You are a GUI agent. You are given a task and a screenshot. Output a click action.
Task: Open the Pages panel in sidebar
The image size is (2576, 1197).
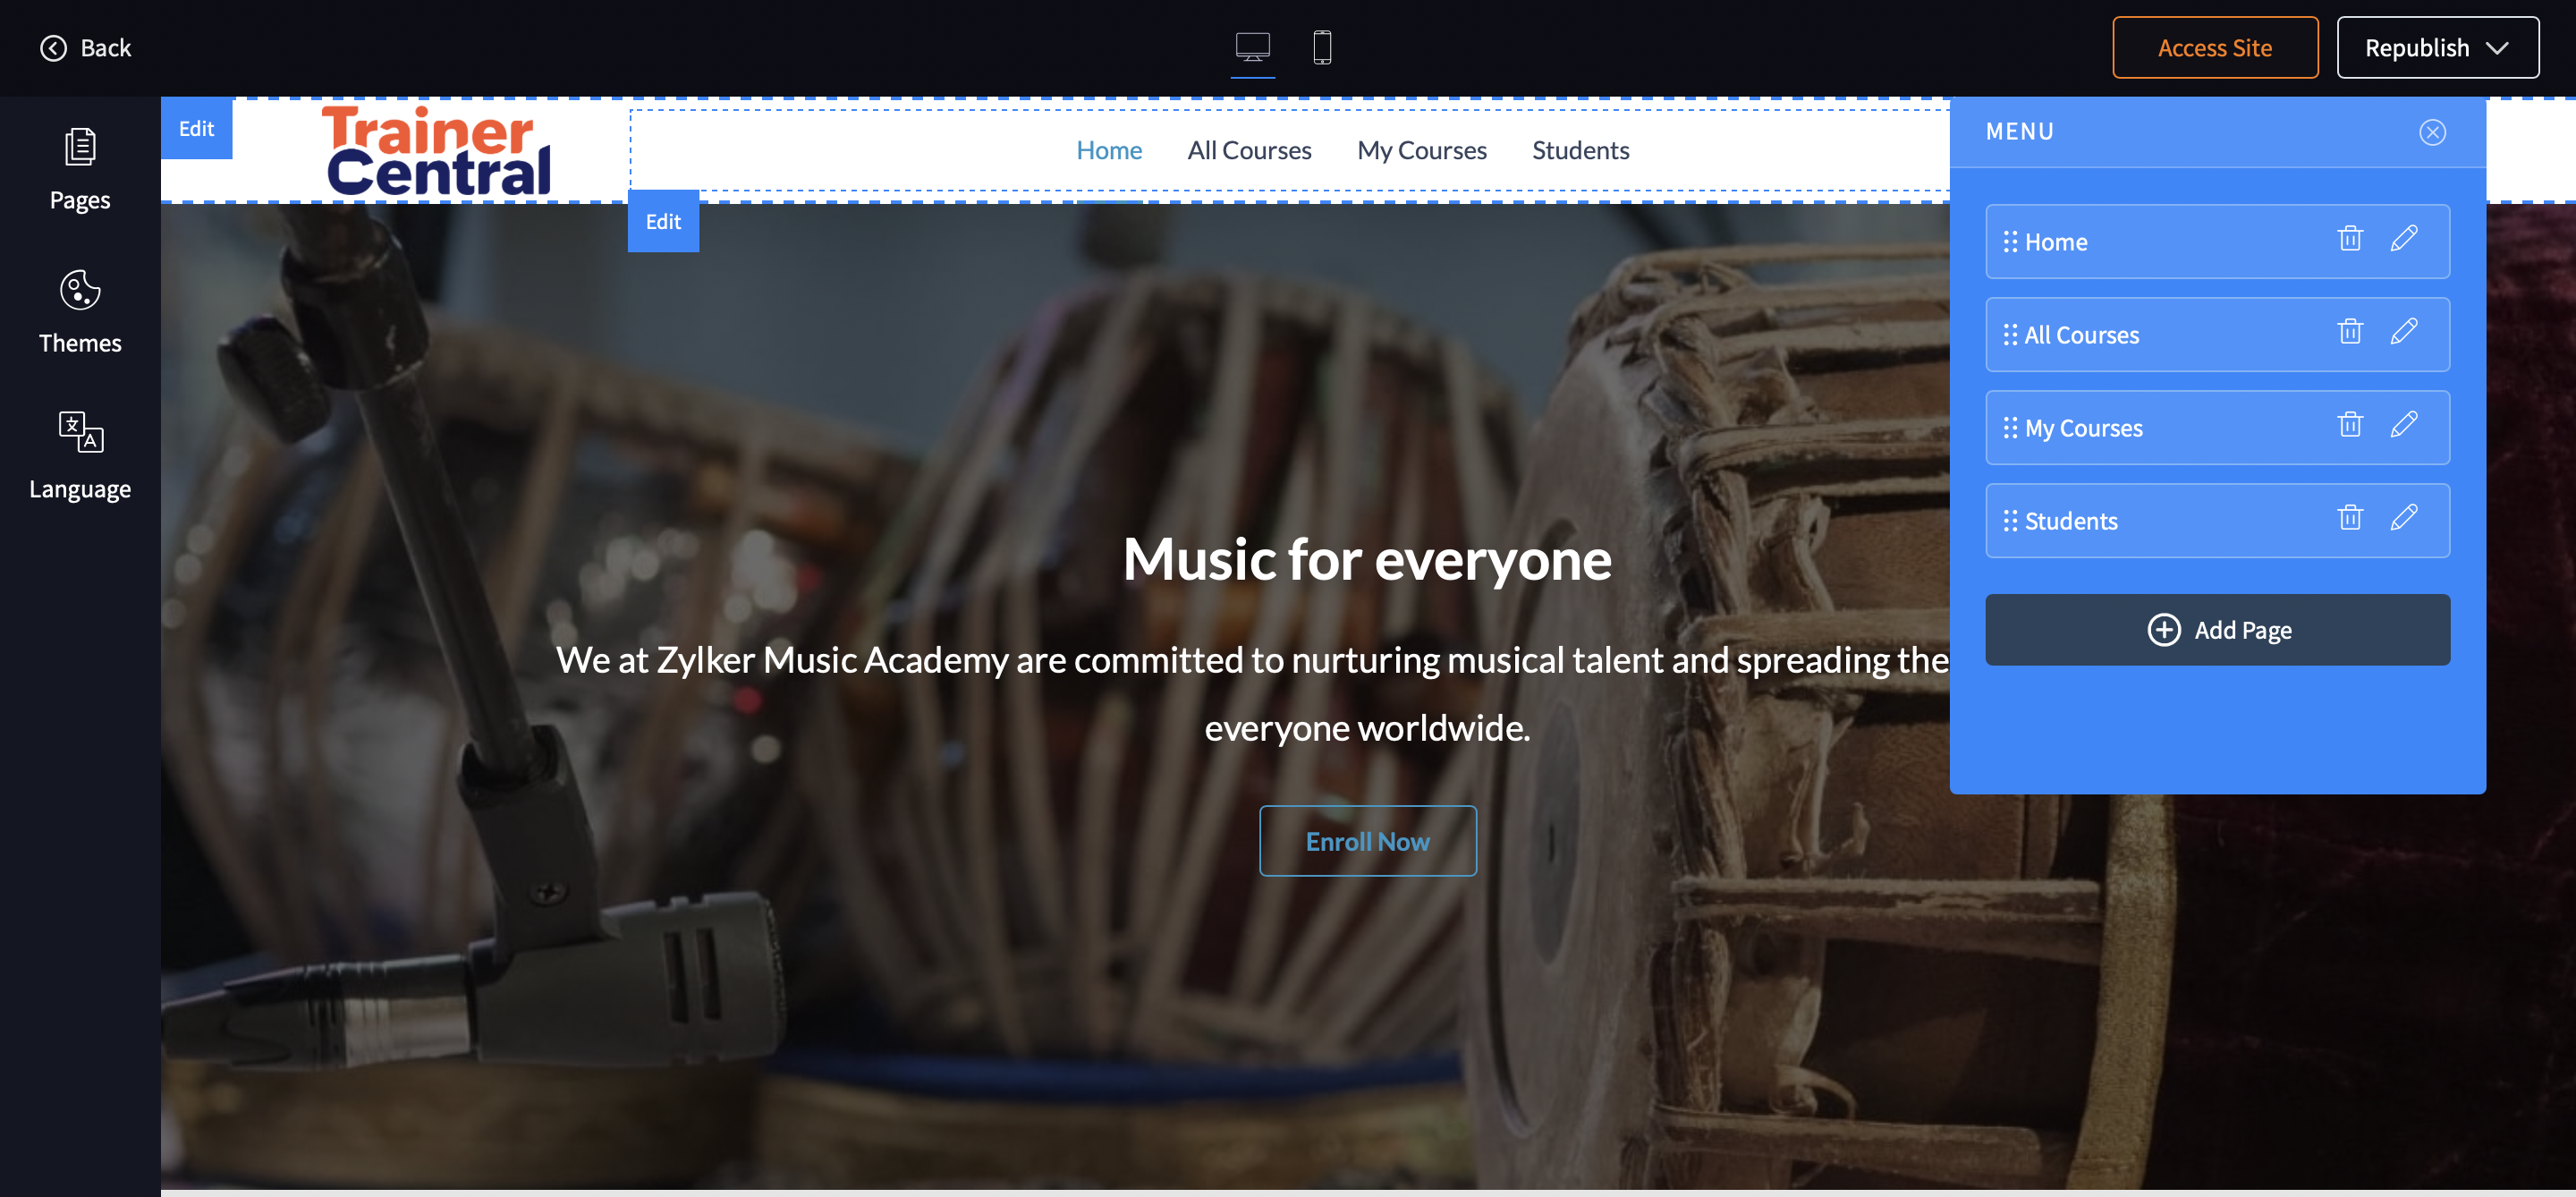80,168
